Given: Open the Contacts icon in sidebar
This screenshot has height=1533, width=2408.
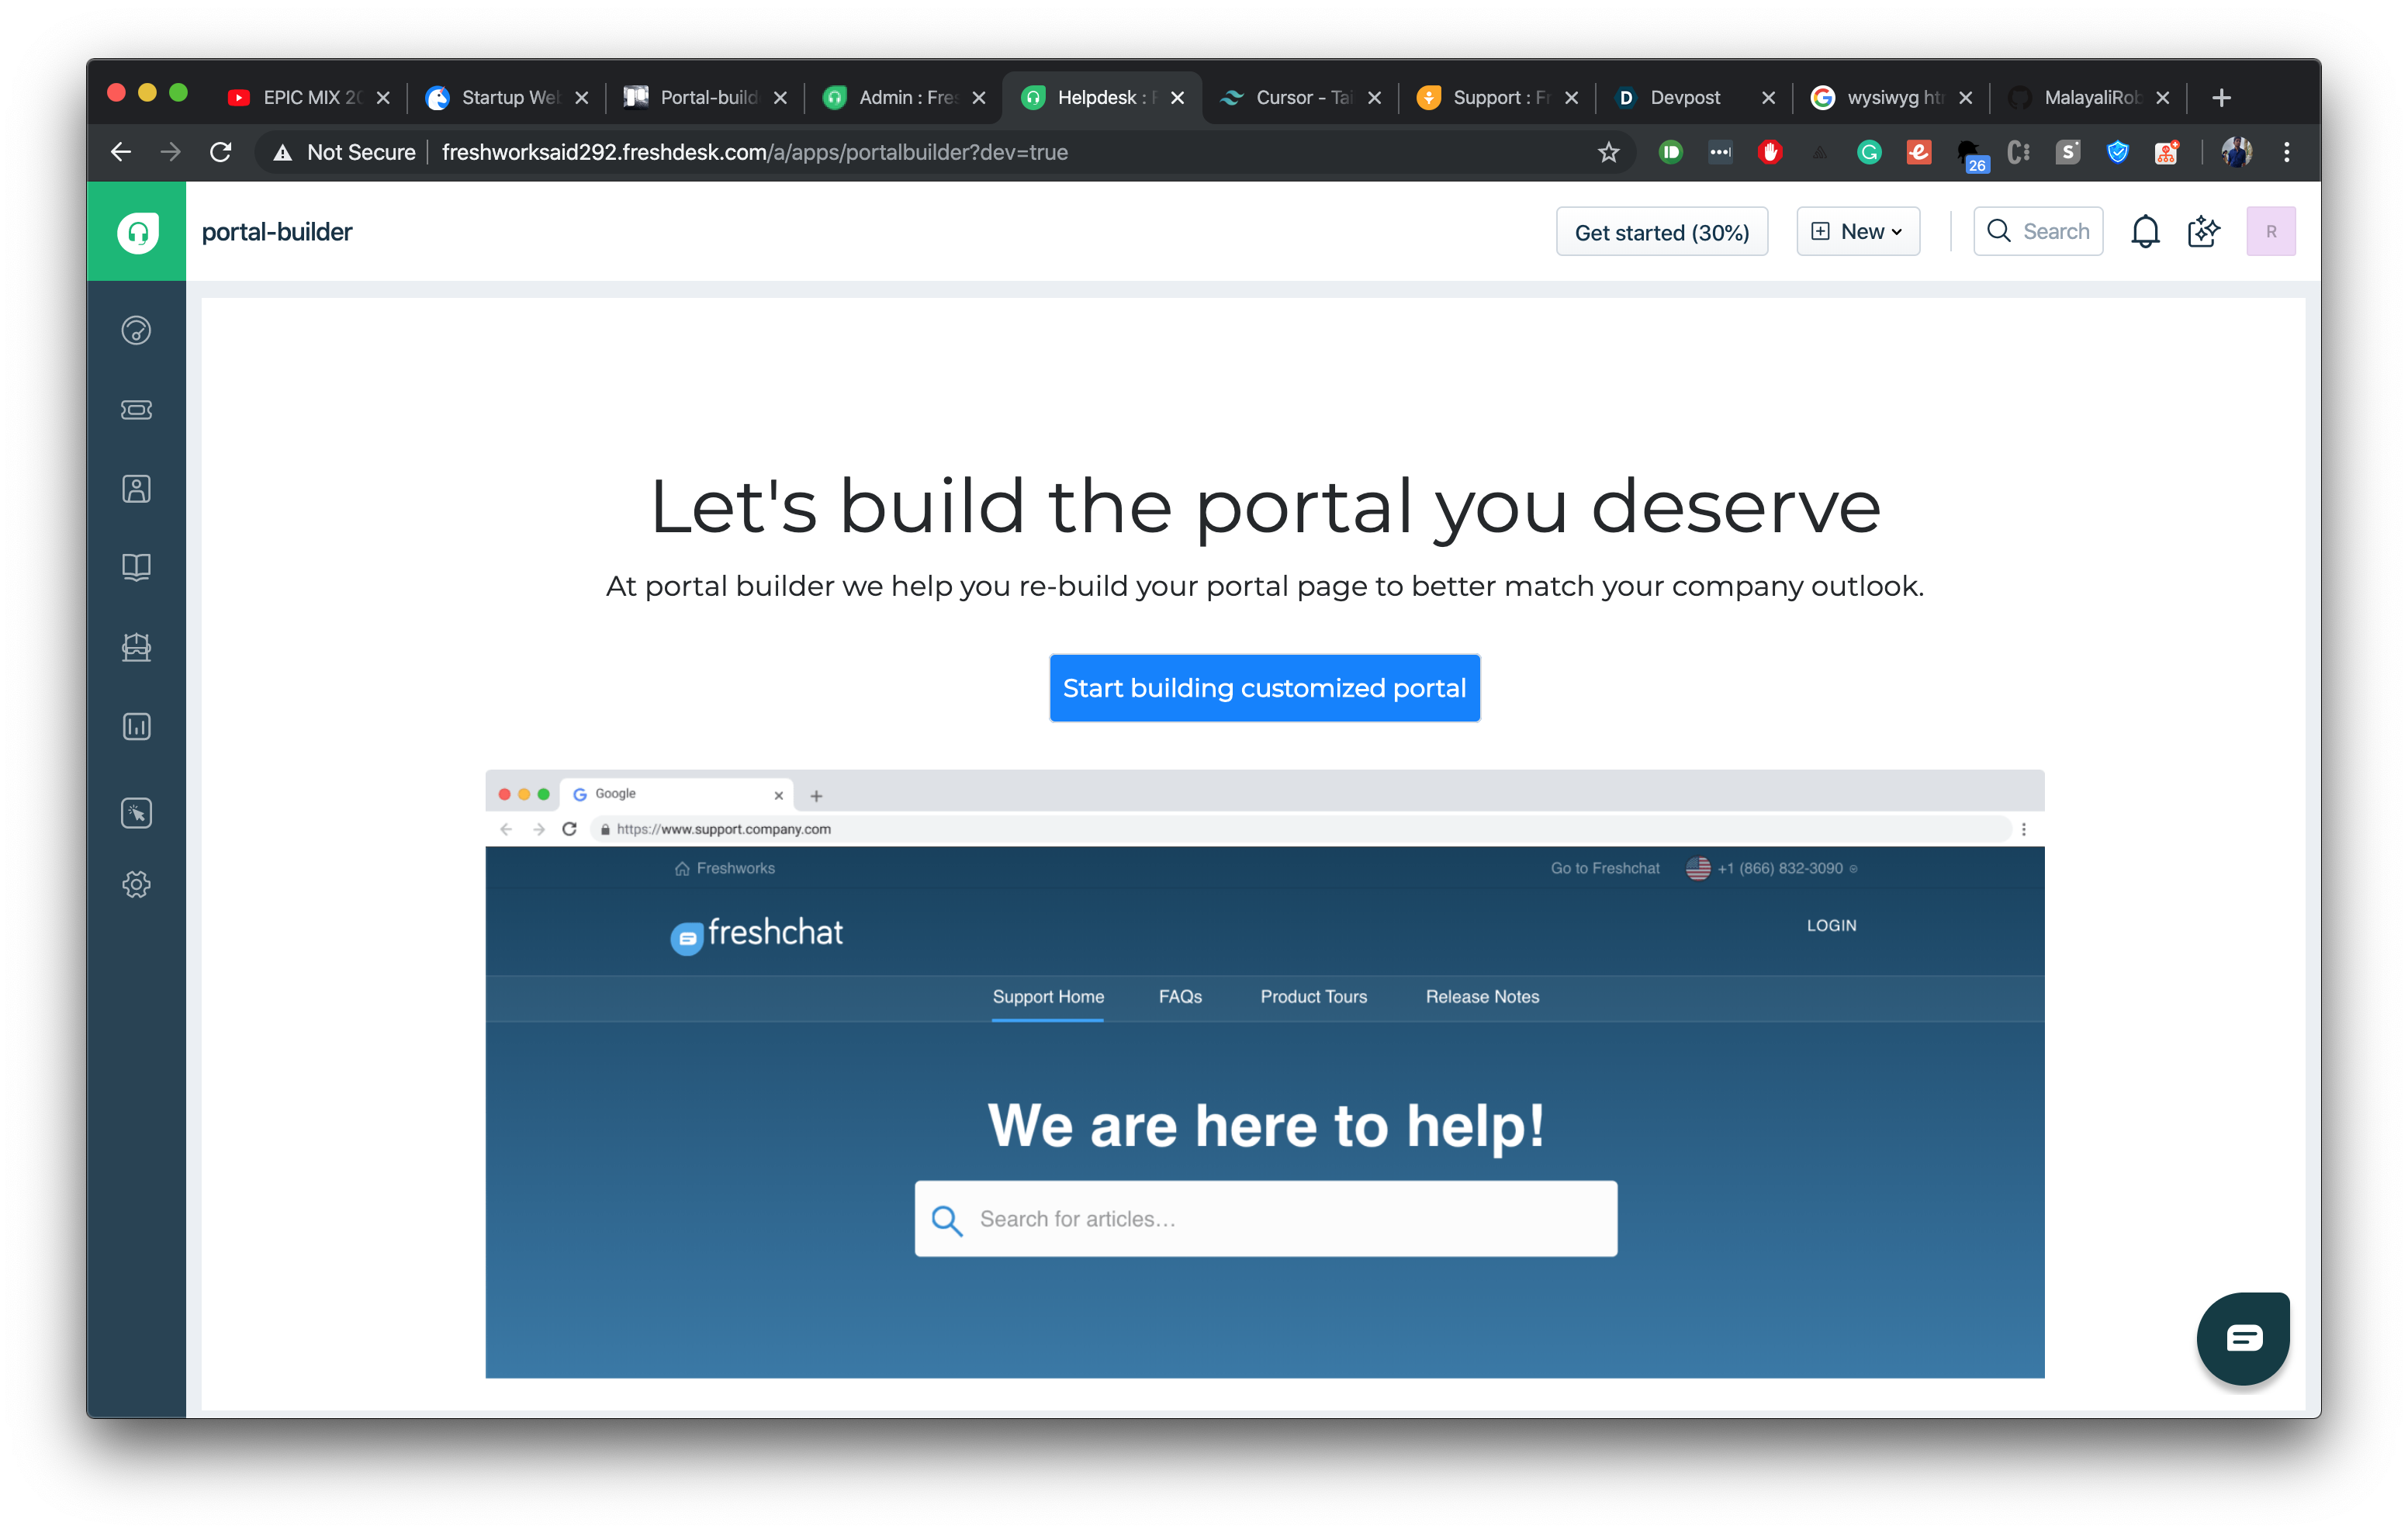Looking at the screenshot, I should tap(136, 489).
